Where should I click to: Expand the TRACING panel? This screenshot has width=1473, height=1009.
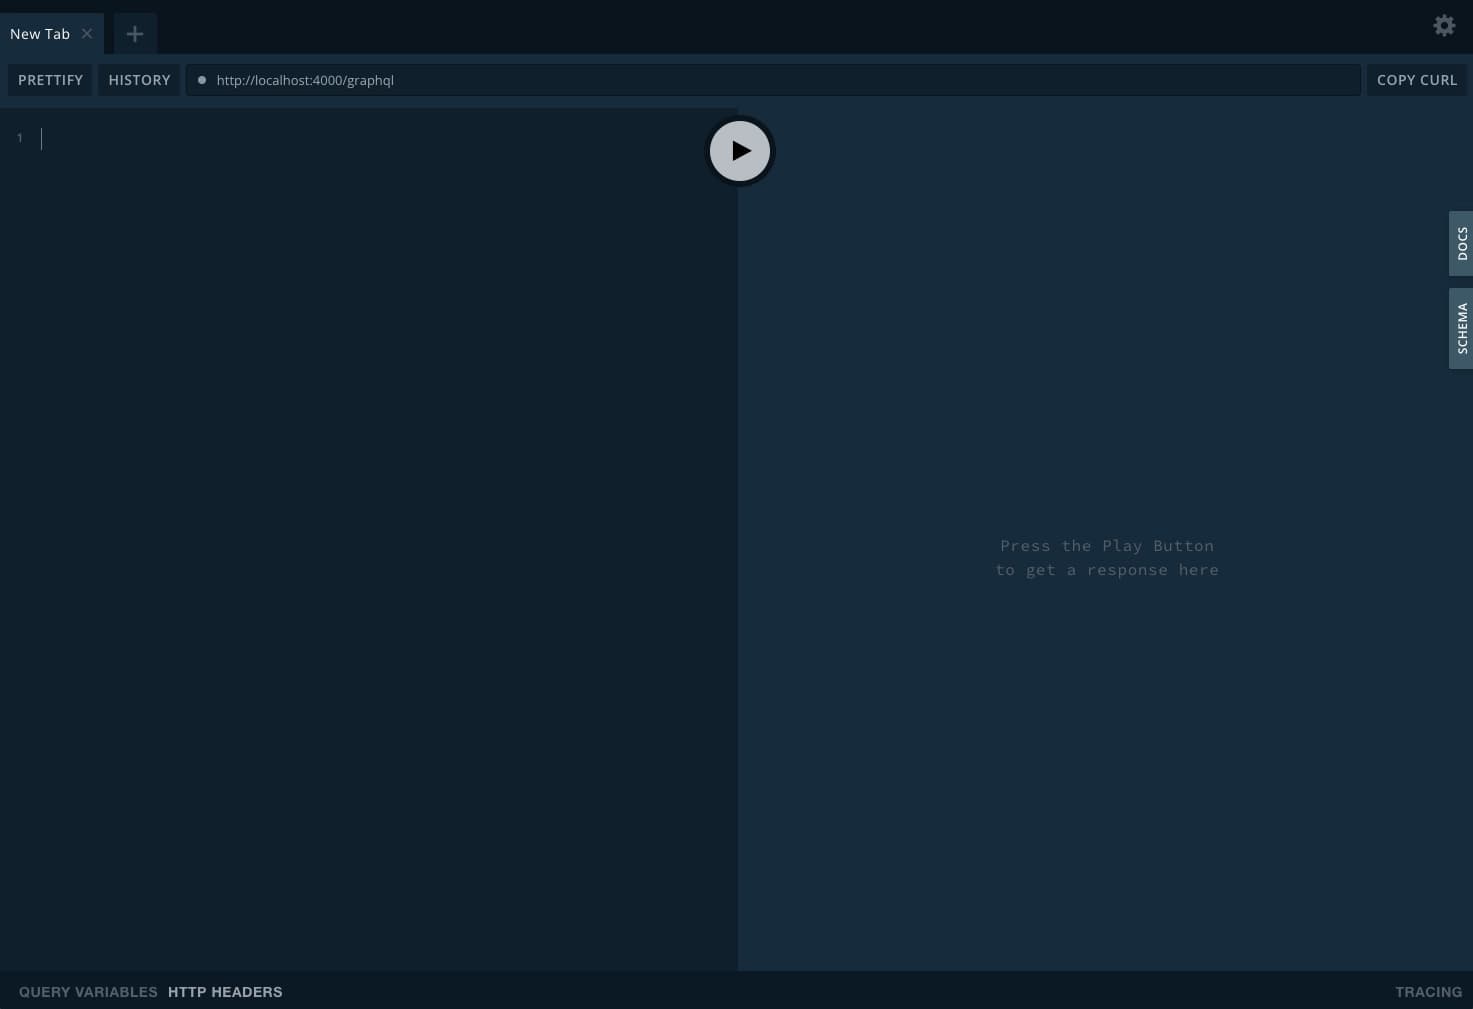1428,992
